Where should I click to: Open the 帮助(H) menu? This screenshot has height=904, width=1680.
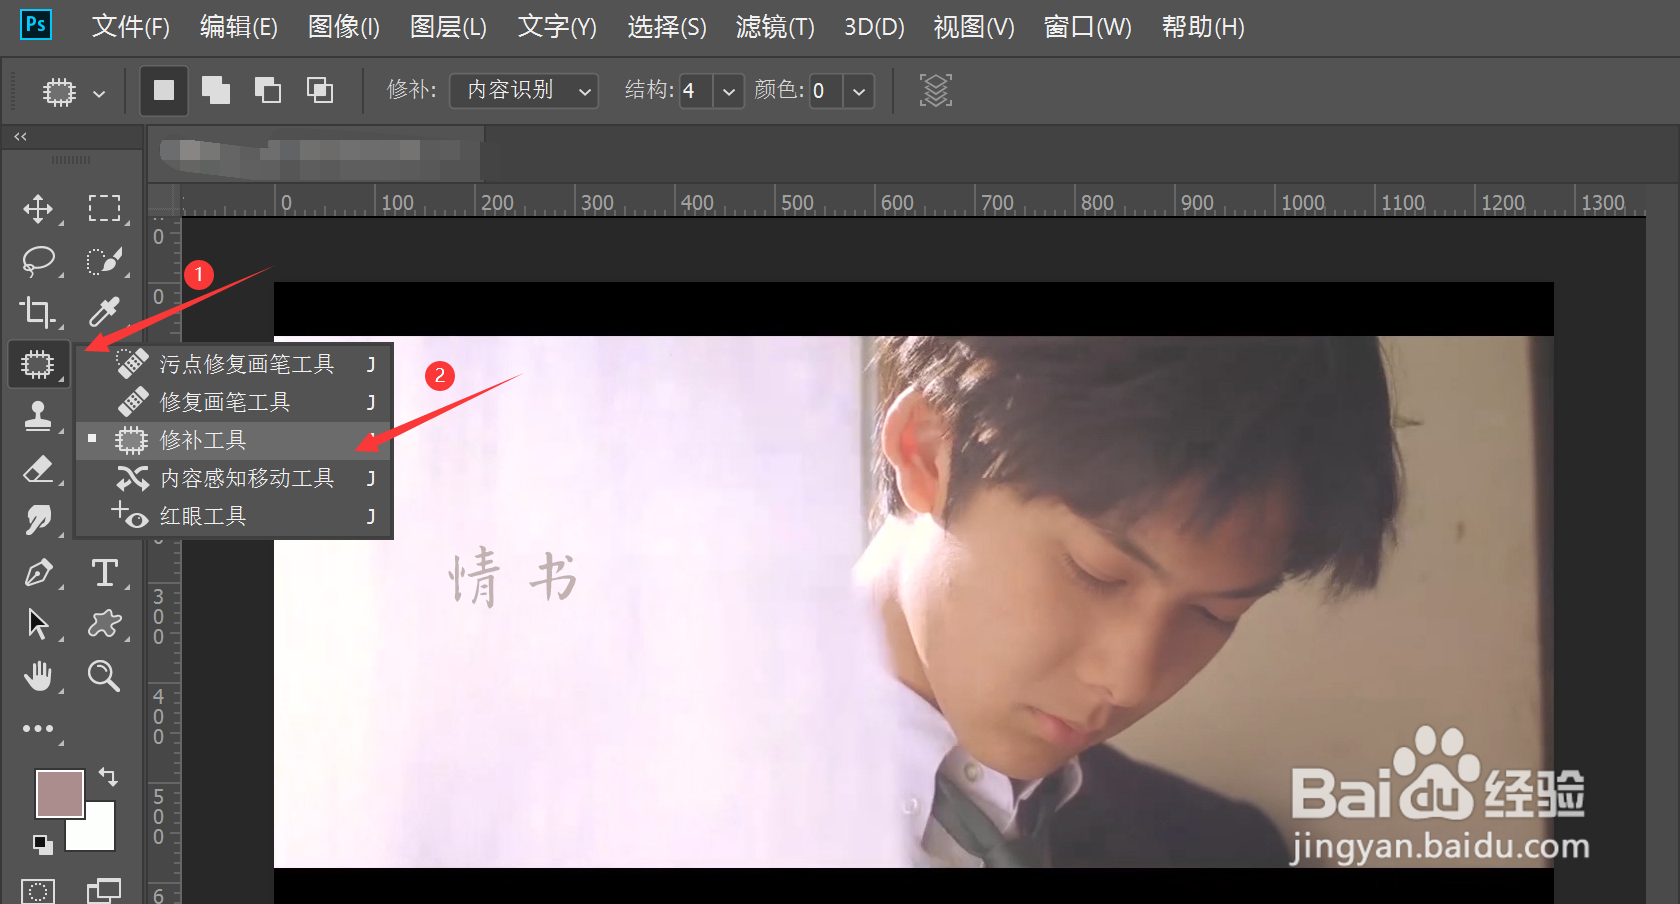click(1203, 27)
